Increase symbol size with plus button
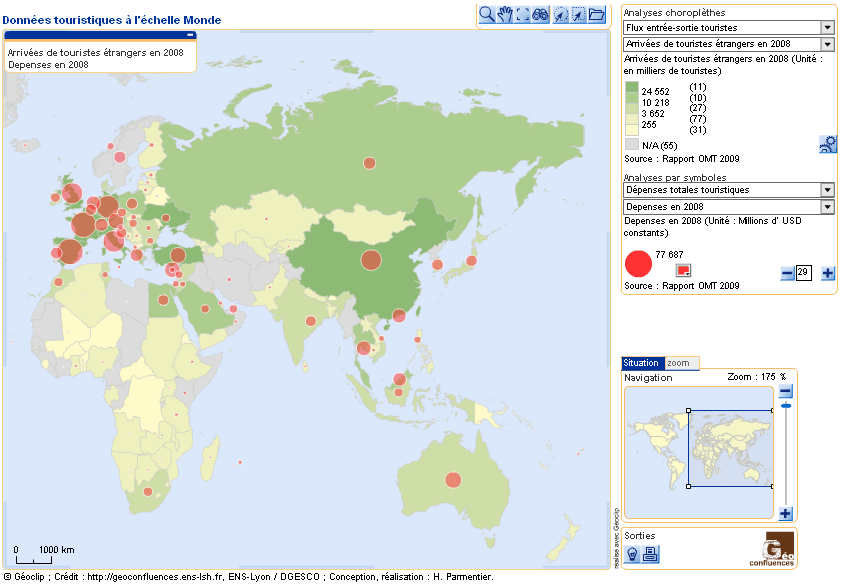The image size is (841, 585). tap(828, 273)
